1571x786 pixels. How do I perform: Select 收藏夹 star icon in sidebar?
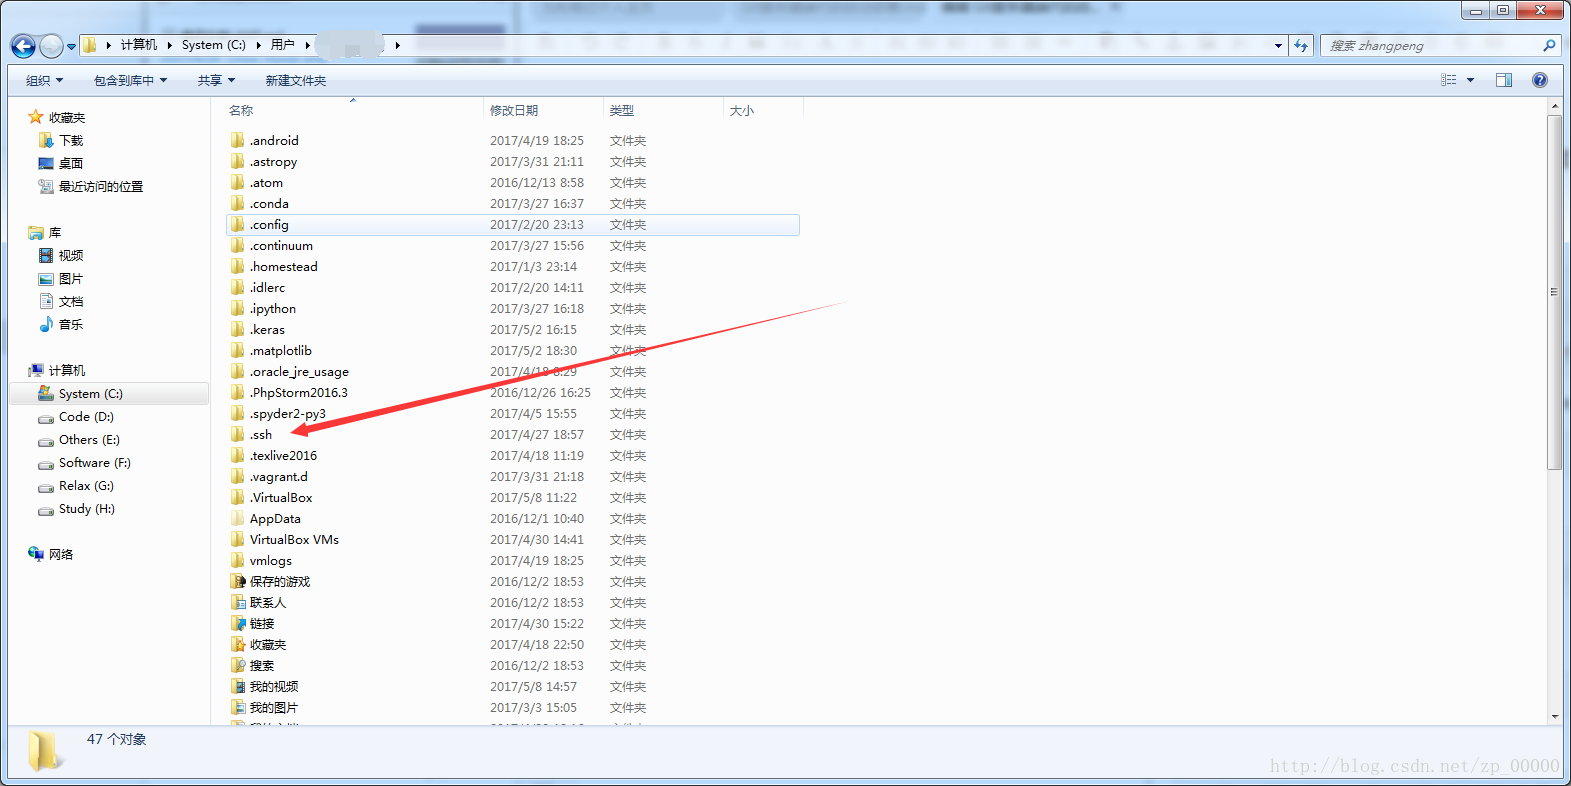coord(36,117)
